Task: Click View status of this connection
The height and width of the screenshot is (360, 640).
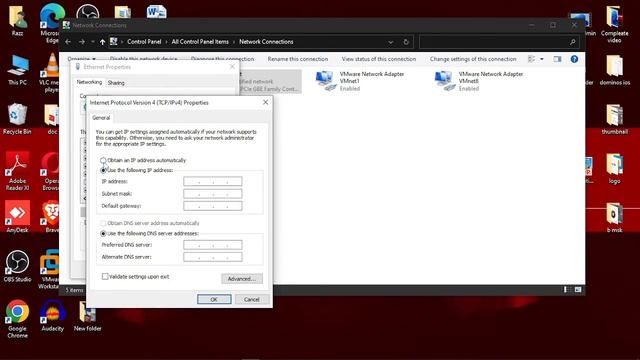Action: (x=379, y=59)
